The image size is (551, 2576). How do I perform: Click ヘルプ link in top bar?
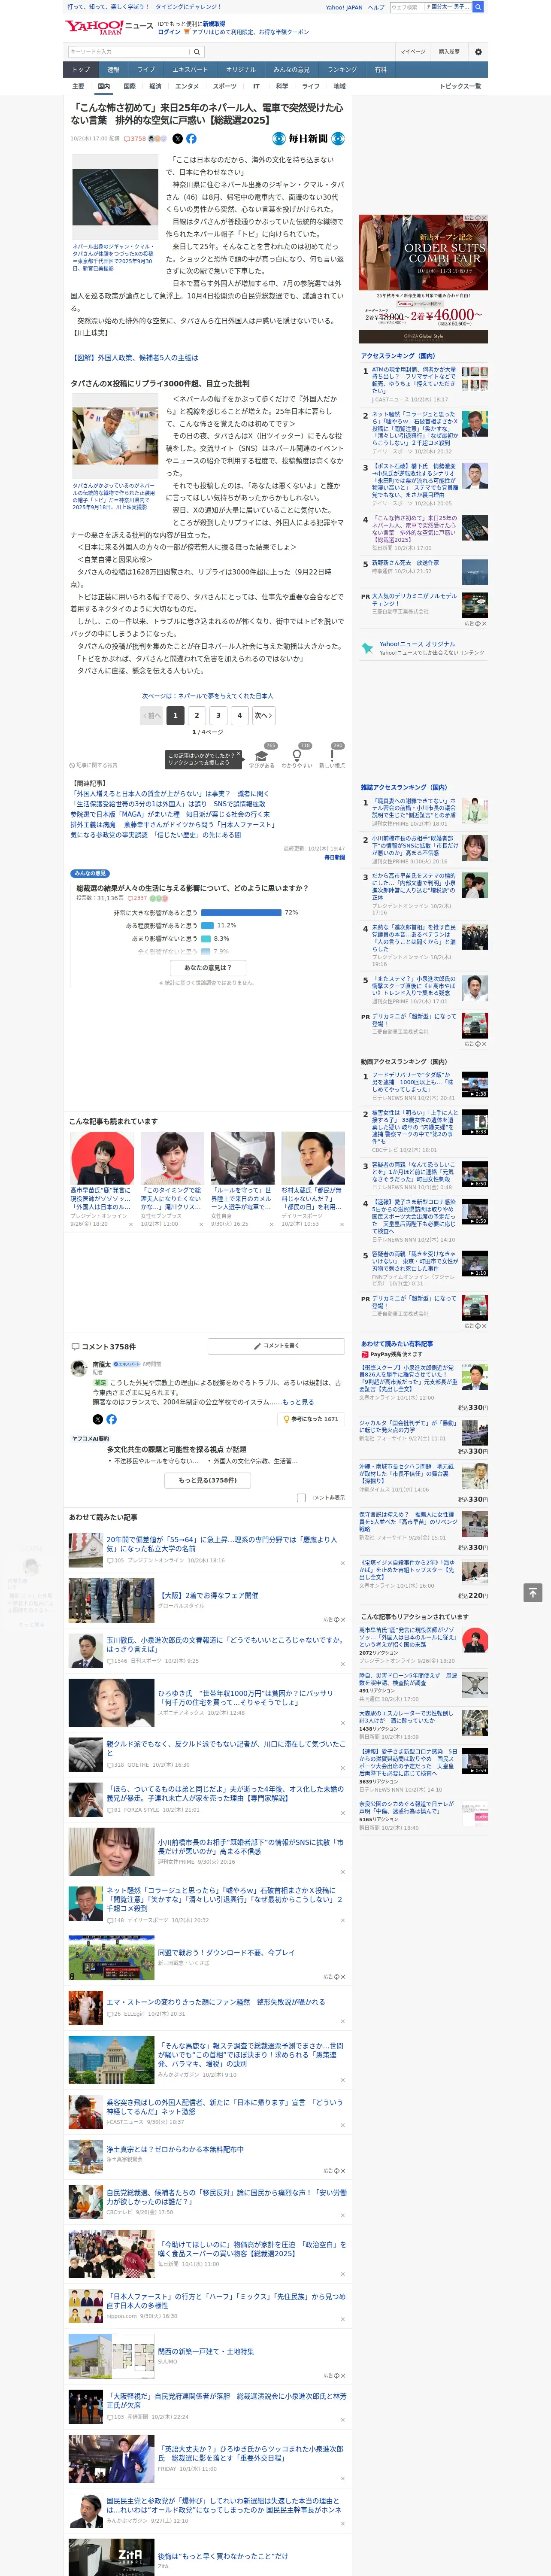pos(376,7)
